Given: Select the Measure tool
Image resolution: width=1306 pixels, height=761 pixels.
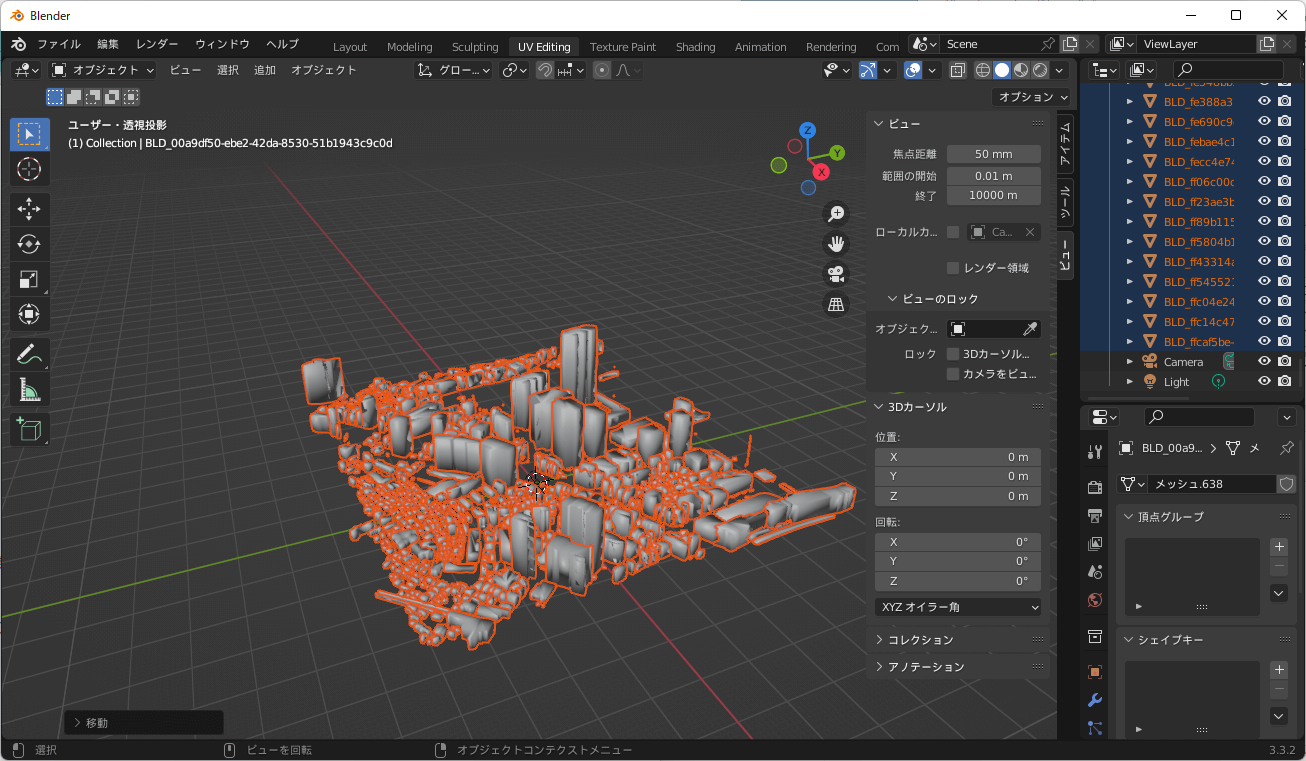Looking at the screenshot, I should coord(29,389).
